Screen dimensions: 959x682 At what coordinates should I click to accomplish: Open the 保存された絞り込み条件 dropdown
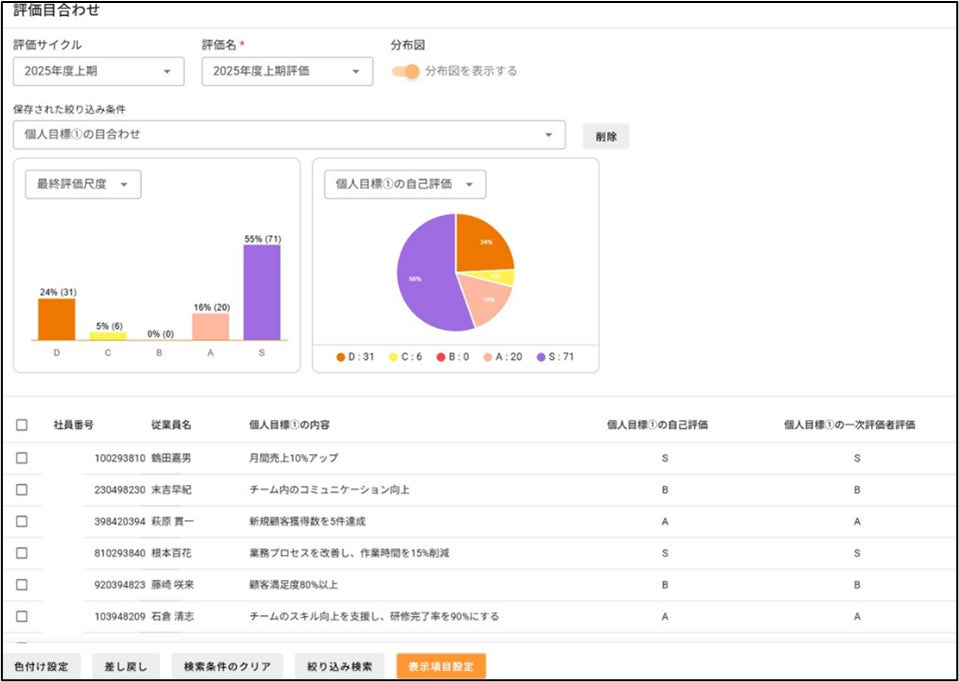[289, 135]
